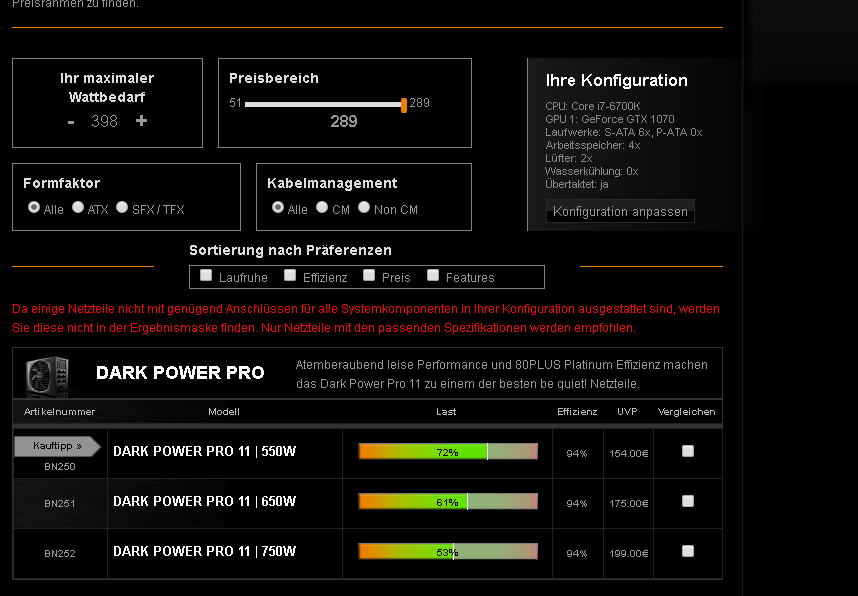Click article number BN252

(x=60, y=553)
